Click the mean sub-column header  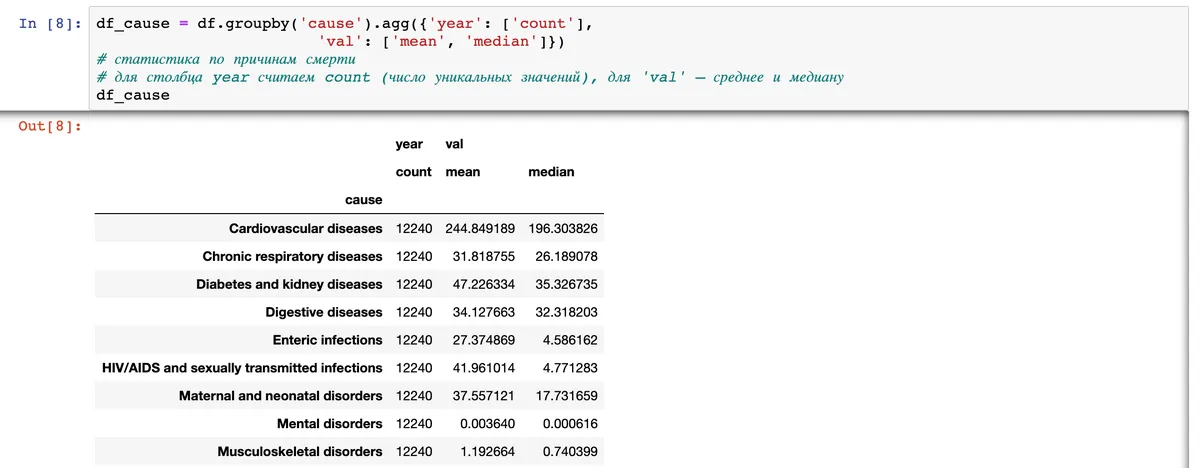463,172
